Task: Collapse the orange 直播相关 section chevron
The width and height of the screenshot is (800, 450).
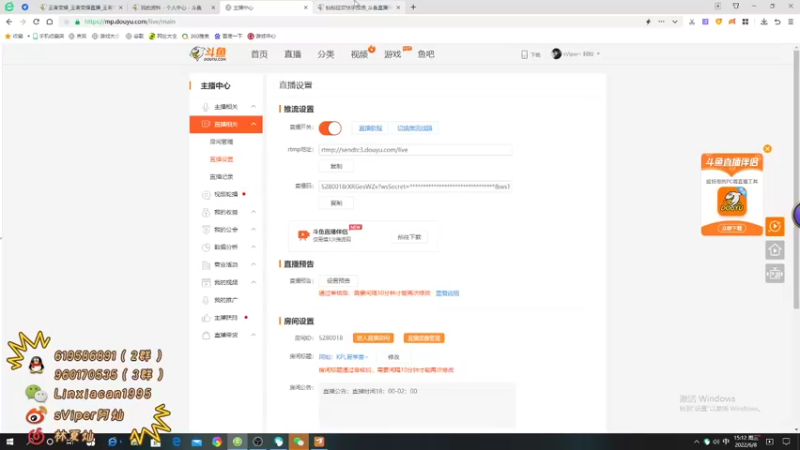Action: point(253,124)
